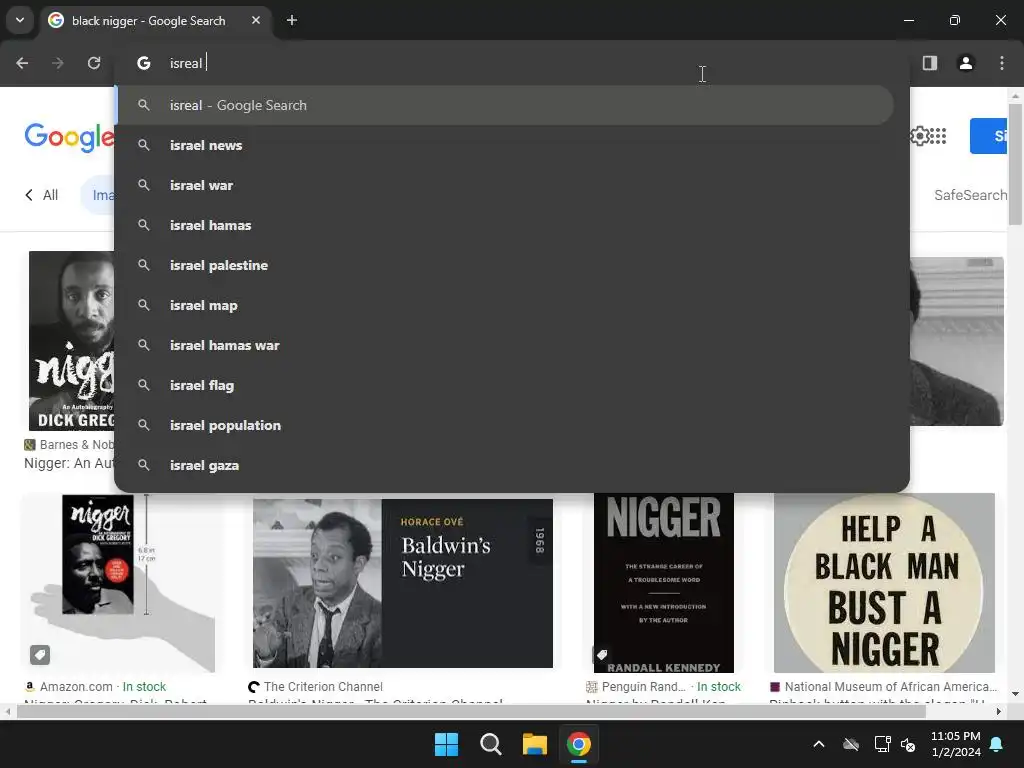This screenshot has width=1024, height=768.
Task: Open the Barnes & Noble source link
Action: 69,445
